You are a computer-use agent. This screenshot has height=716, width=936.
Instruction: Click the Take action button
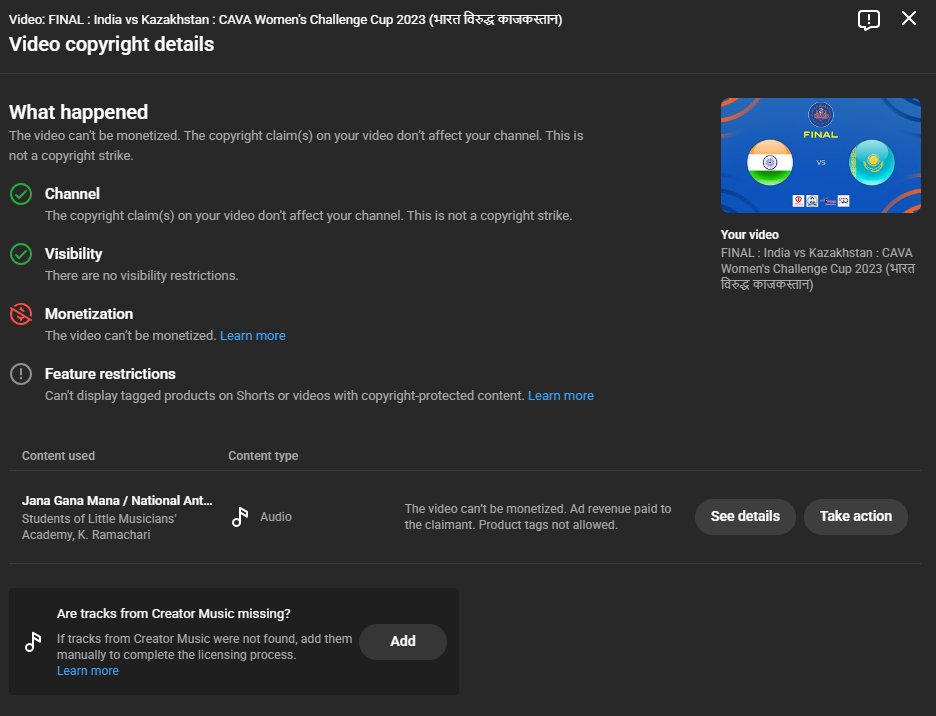855,517
